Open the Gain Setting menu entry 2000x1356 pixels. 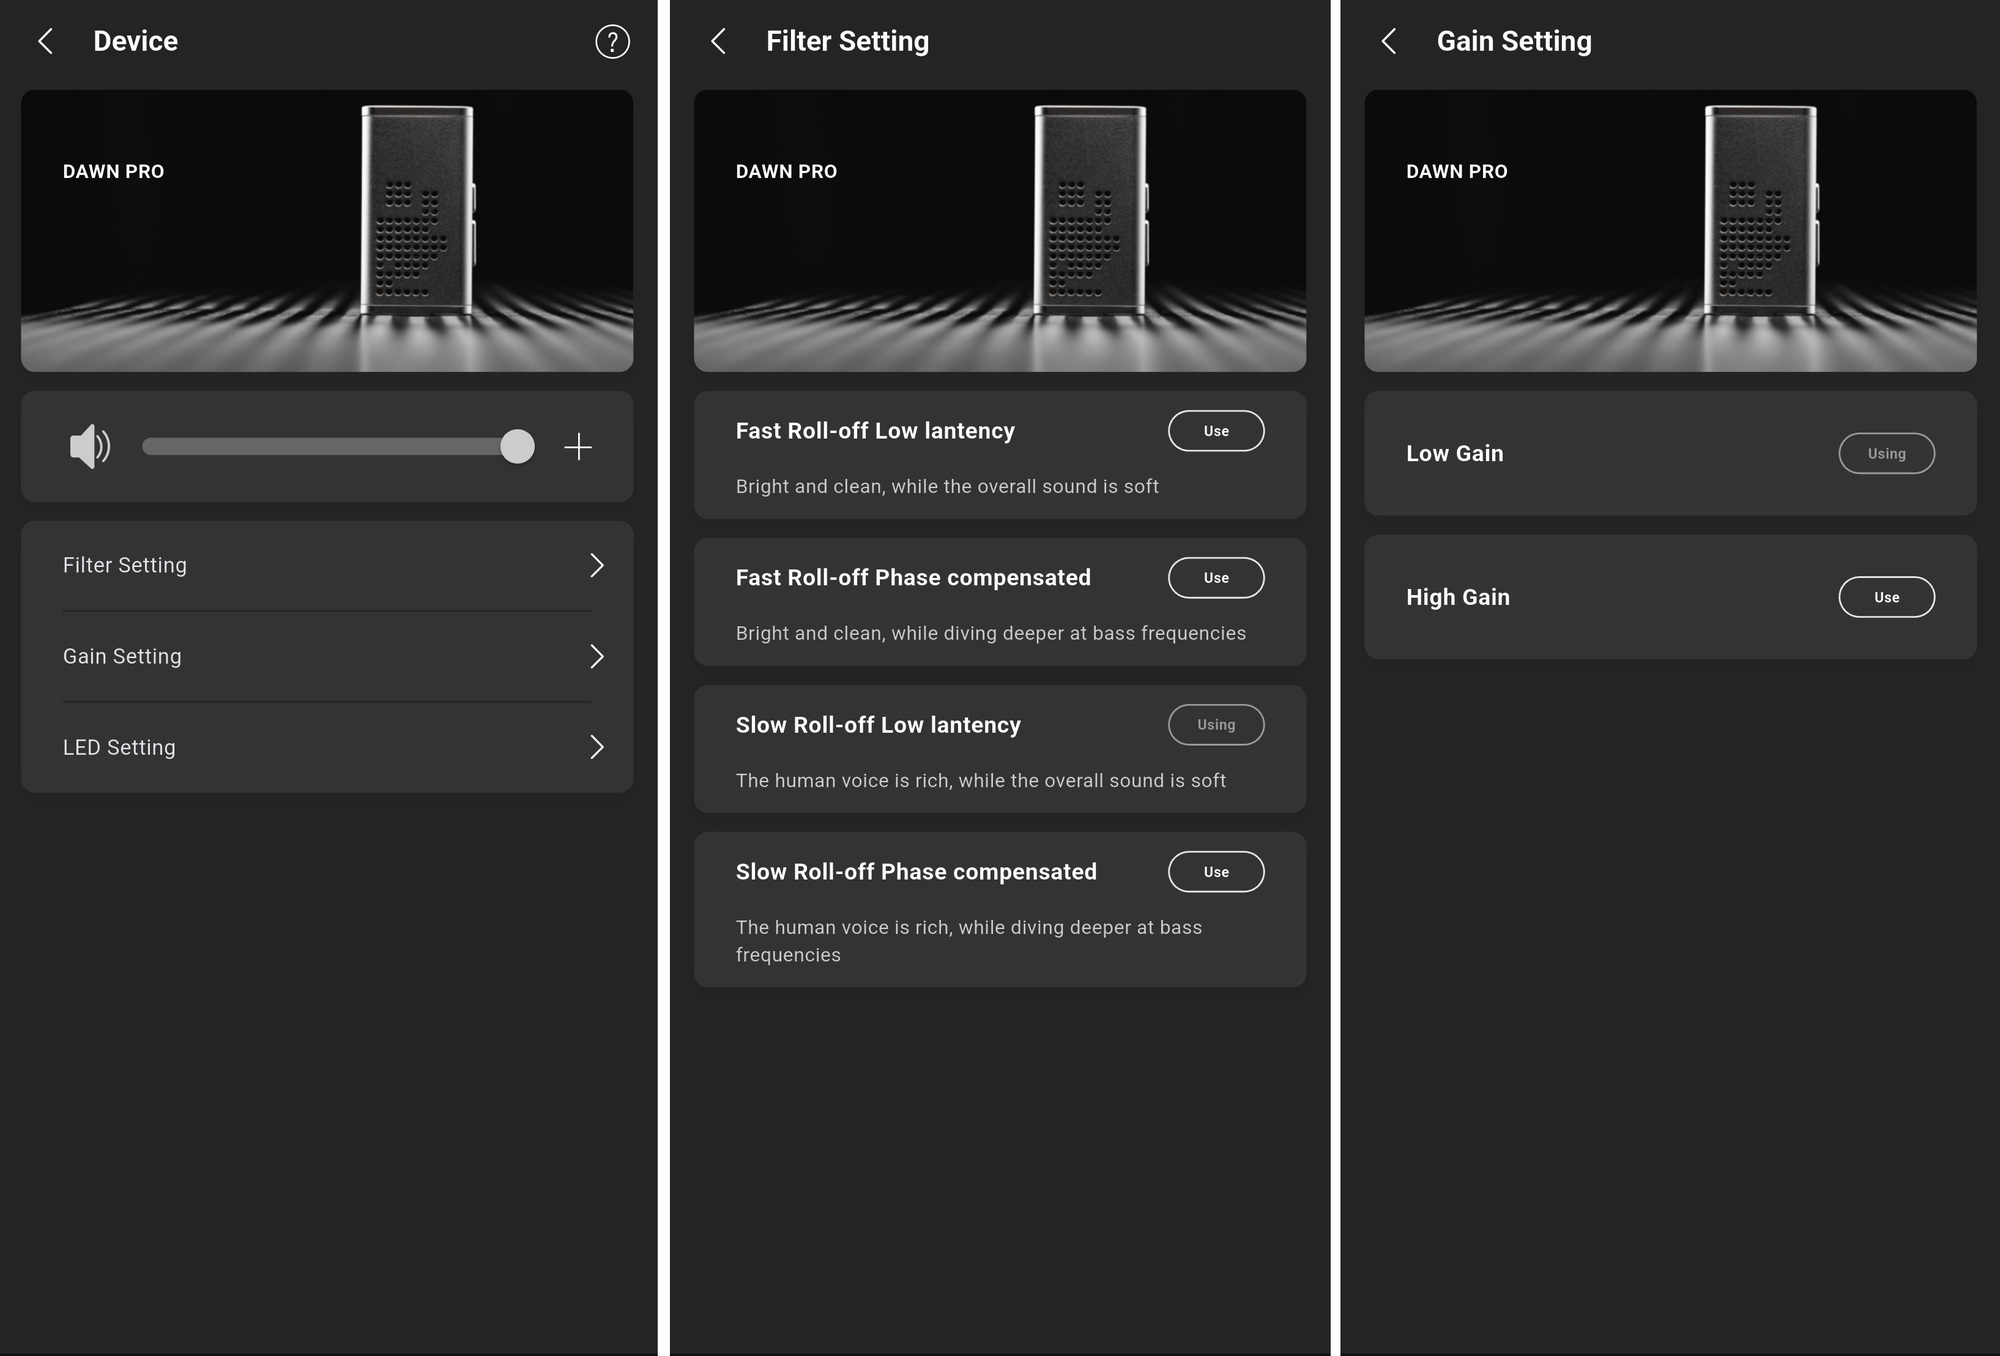tap(123, 656)
